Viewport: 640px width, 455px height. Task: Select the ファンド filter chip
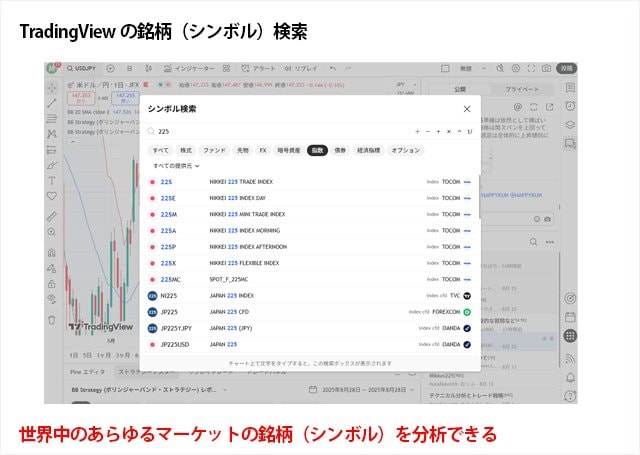214,151
